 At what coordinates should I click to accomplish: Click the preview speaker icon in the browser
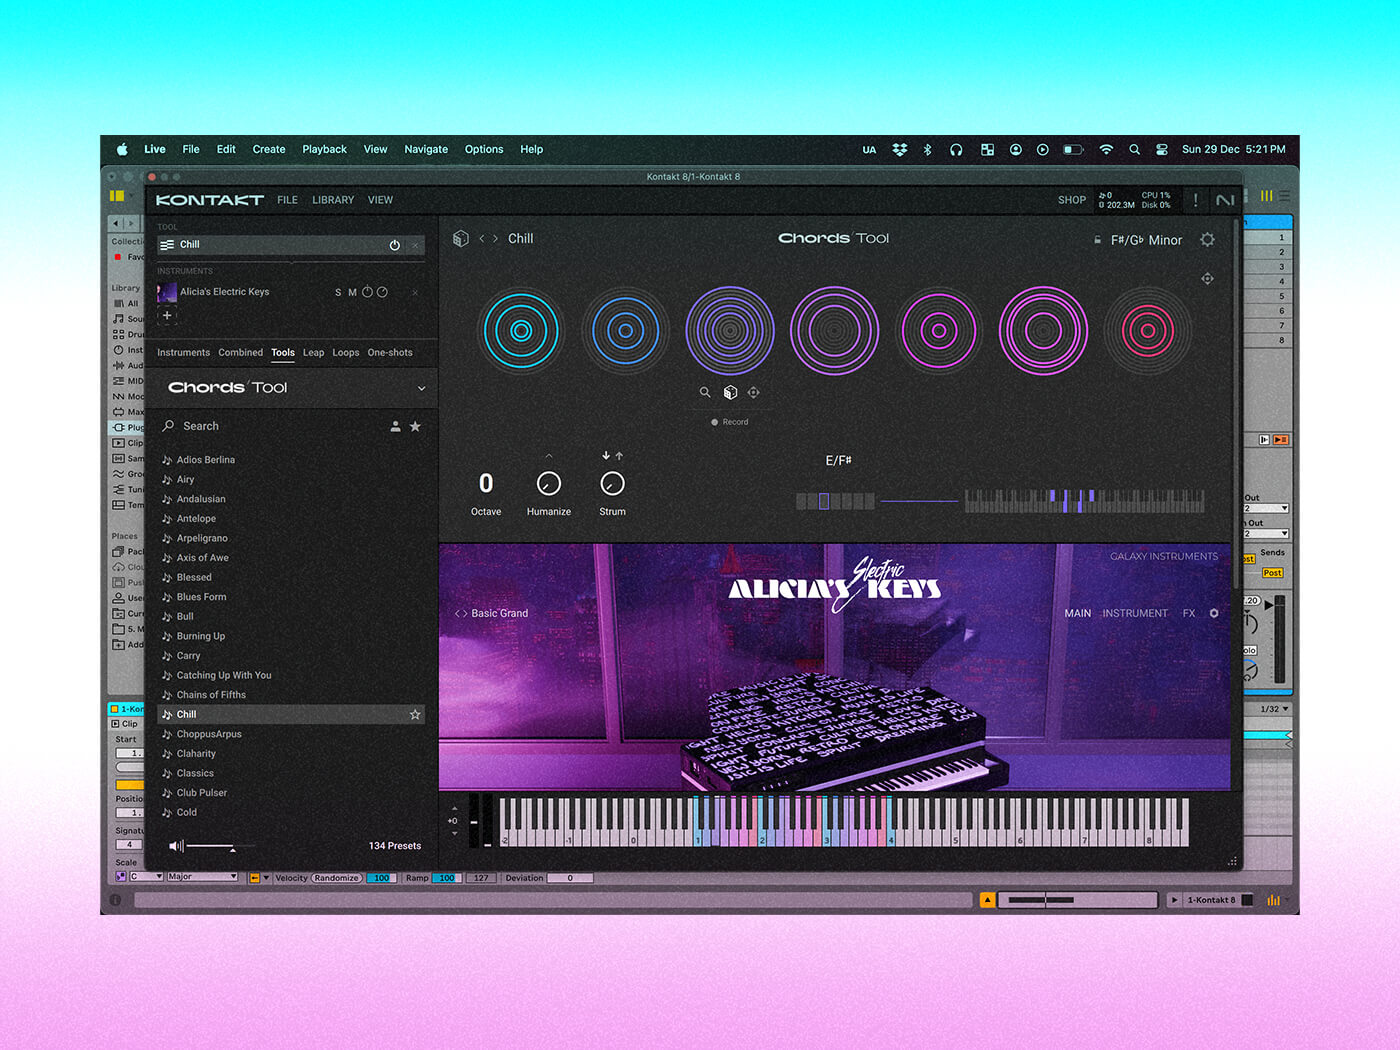tap(176, 846)
